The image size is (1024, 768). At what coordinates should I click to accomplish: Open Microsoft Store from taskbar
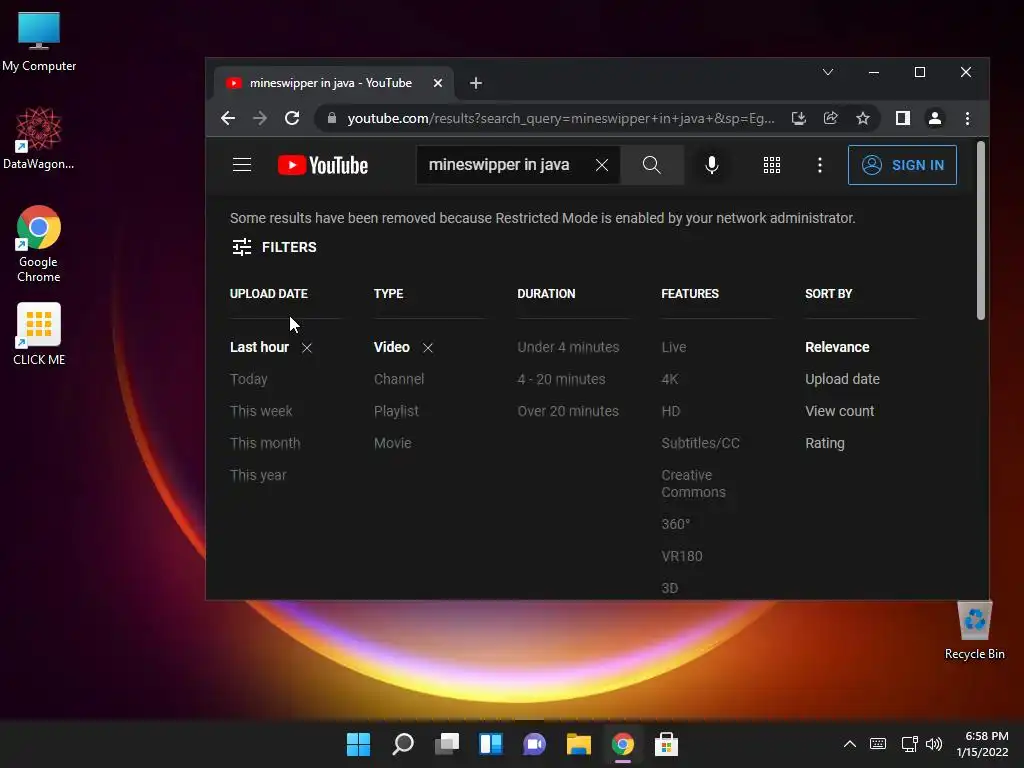point(666,744)
